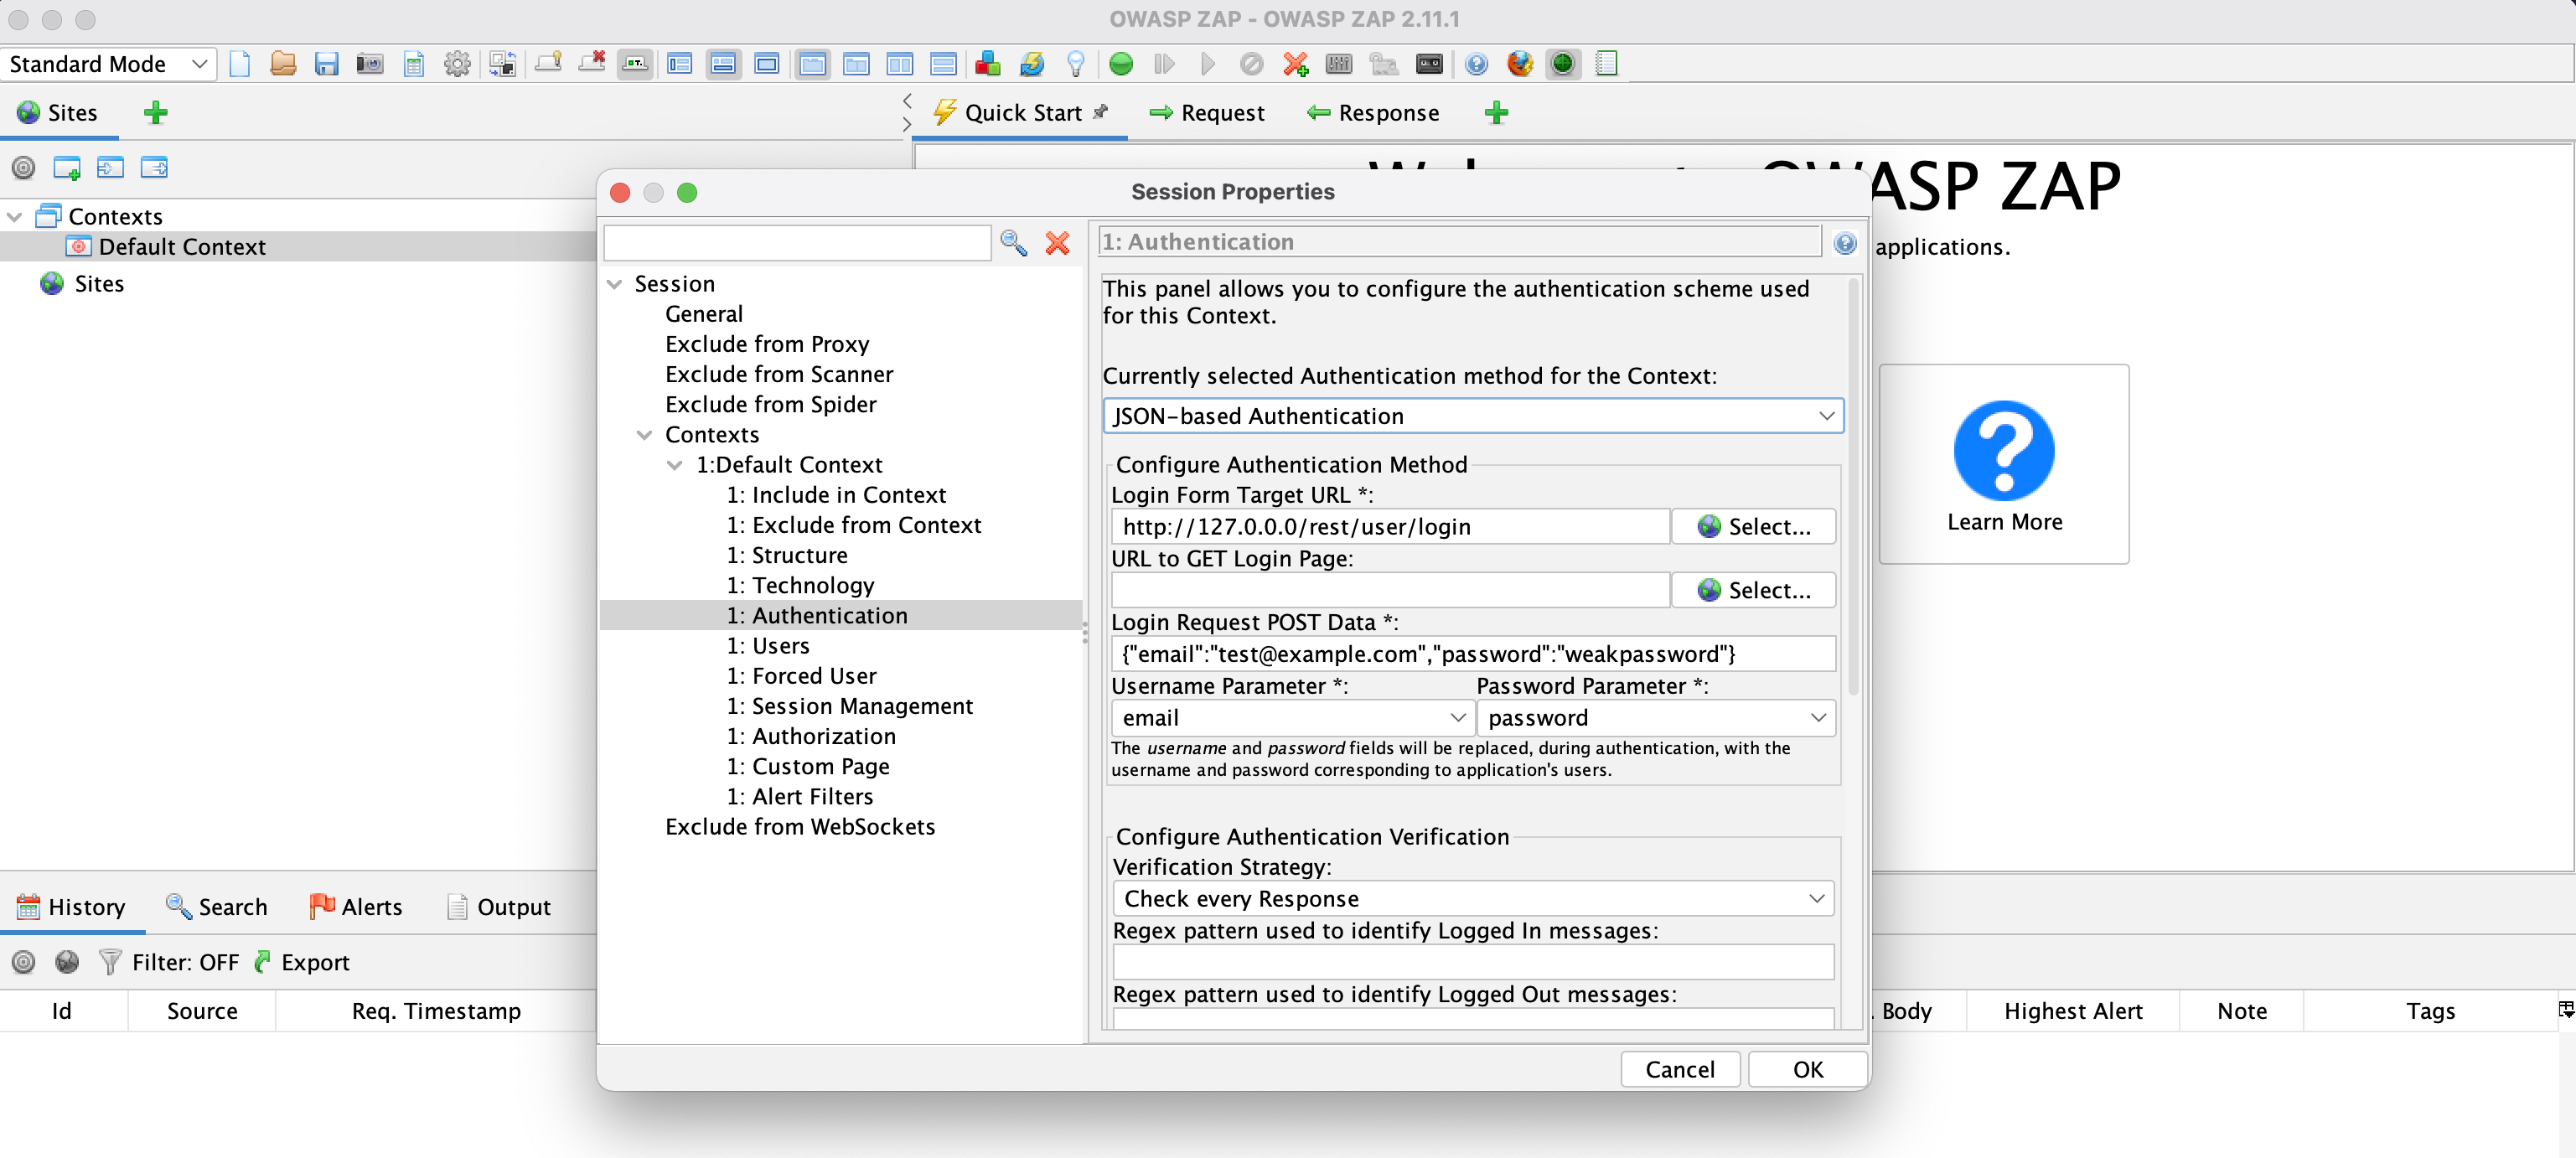Collapse Contexts node in the Sites panel
2576x1158 pixels.
[x=15, y=217]
